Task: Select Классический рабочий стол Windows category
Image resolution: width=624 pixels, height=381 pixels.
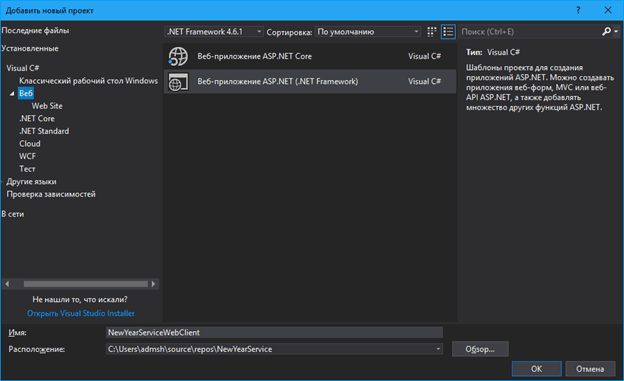Action: [x=88, y=81]
